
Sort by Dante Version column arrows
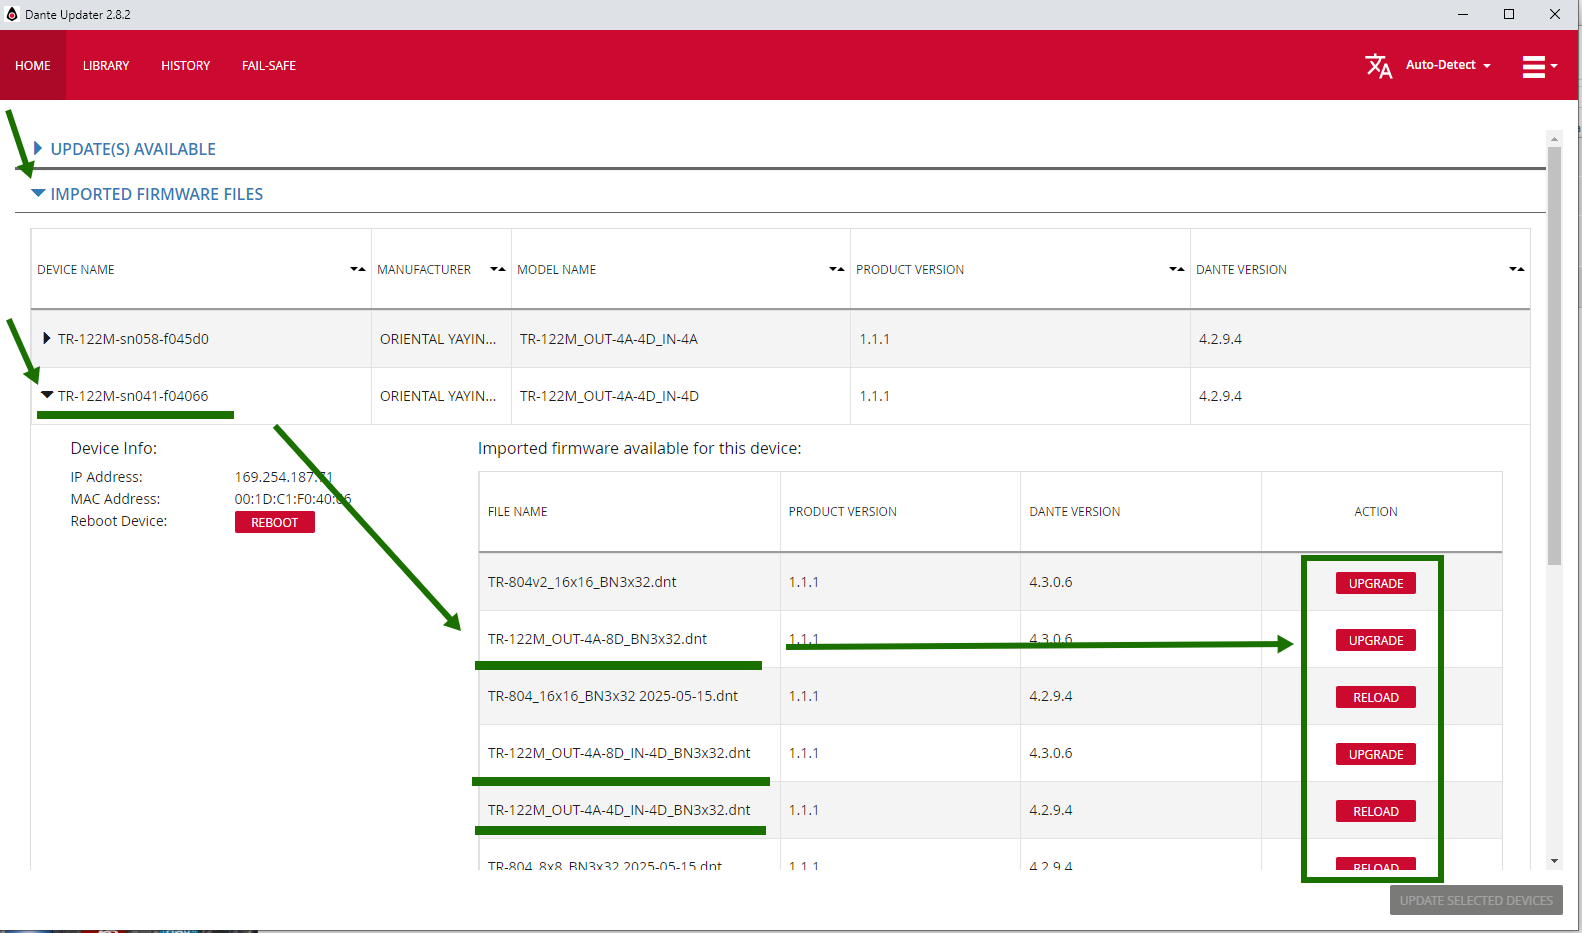pyautogui.click(x=1516, y=270)
